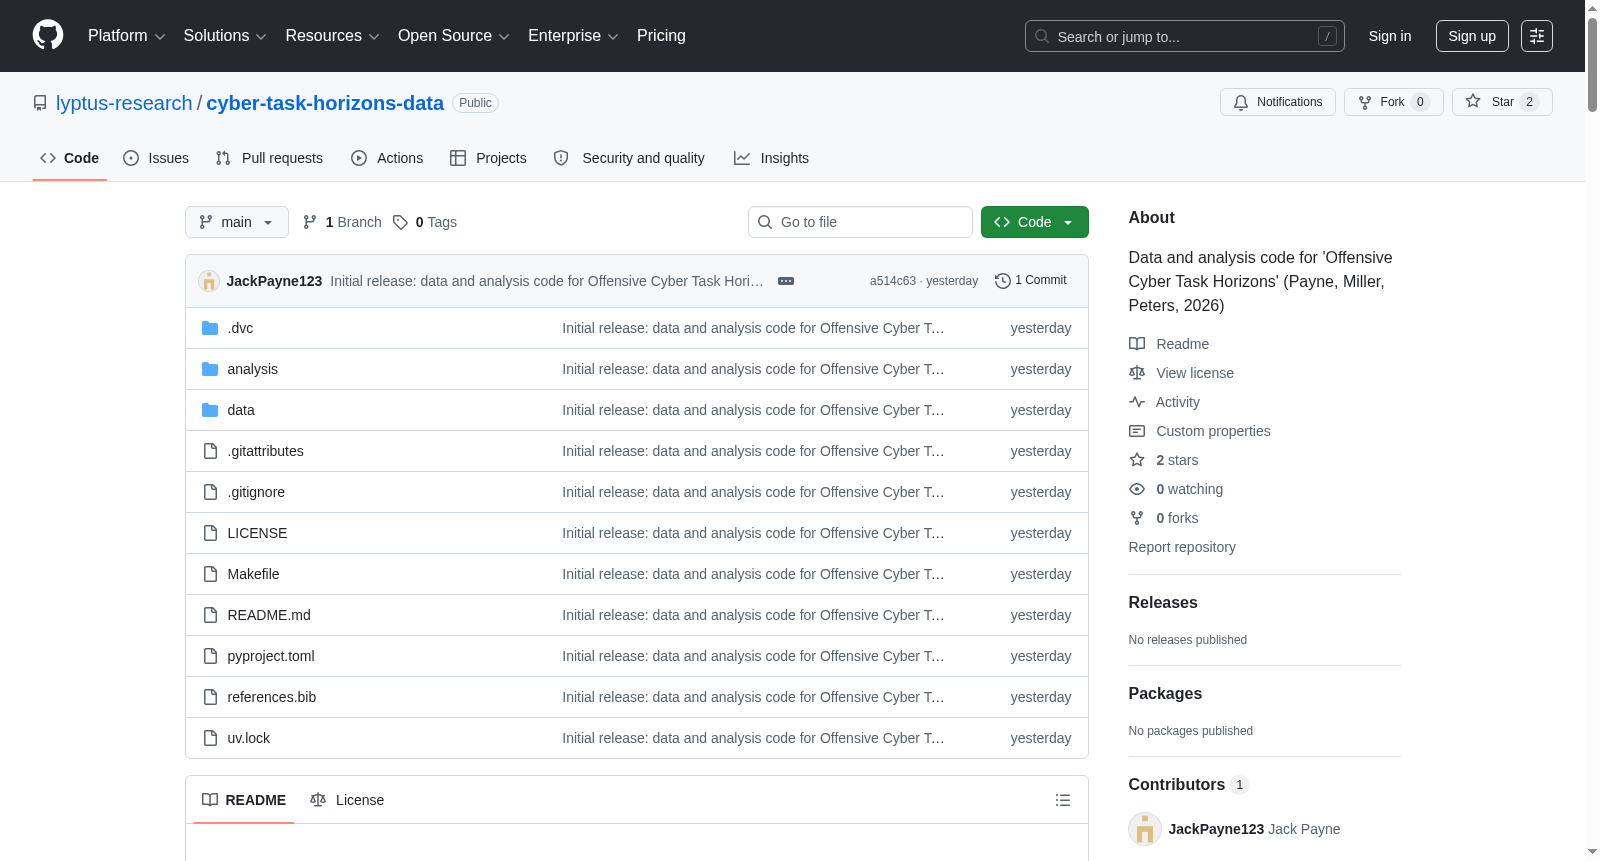Switch to the License tab in file viewer
The height and width of the screenshot is (861, 1600).
pos(347,800)
